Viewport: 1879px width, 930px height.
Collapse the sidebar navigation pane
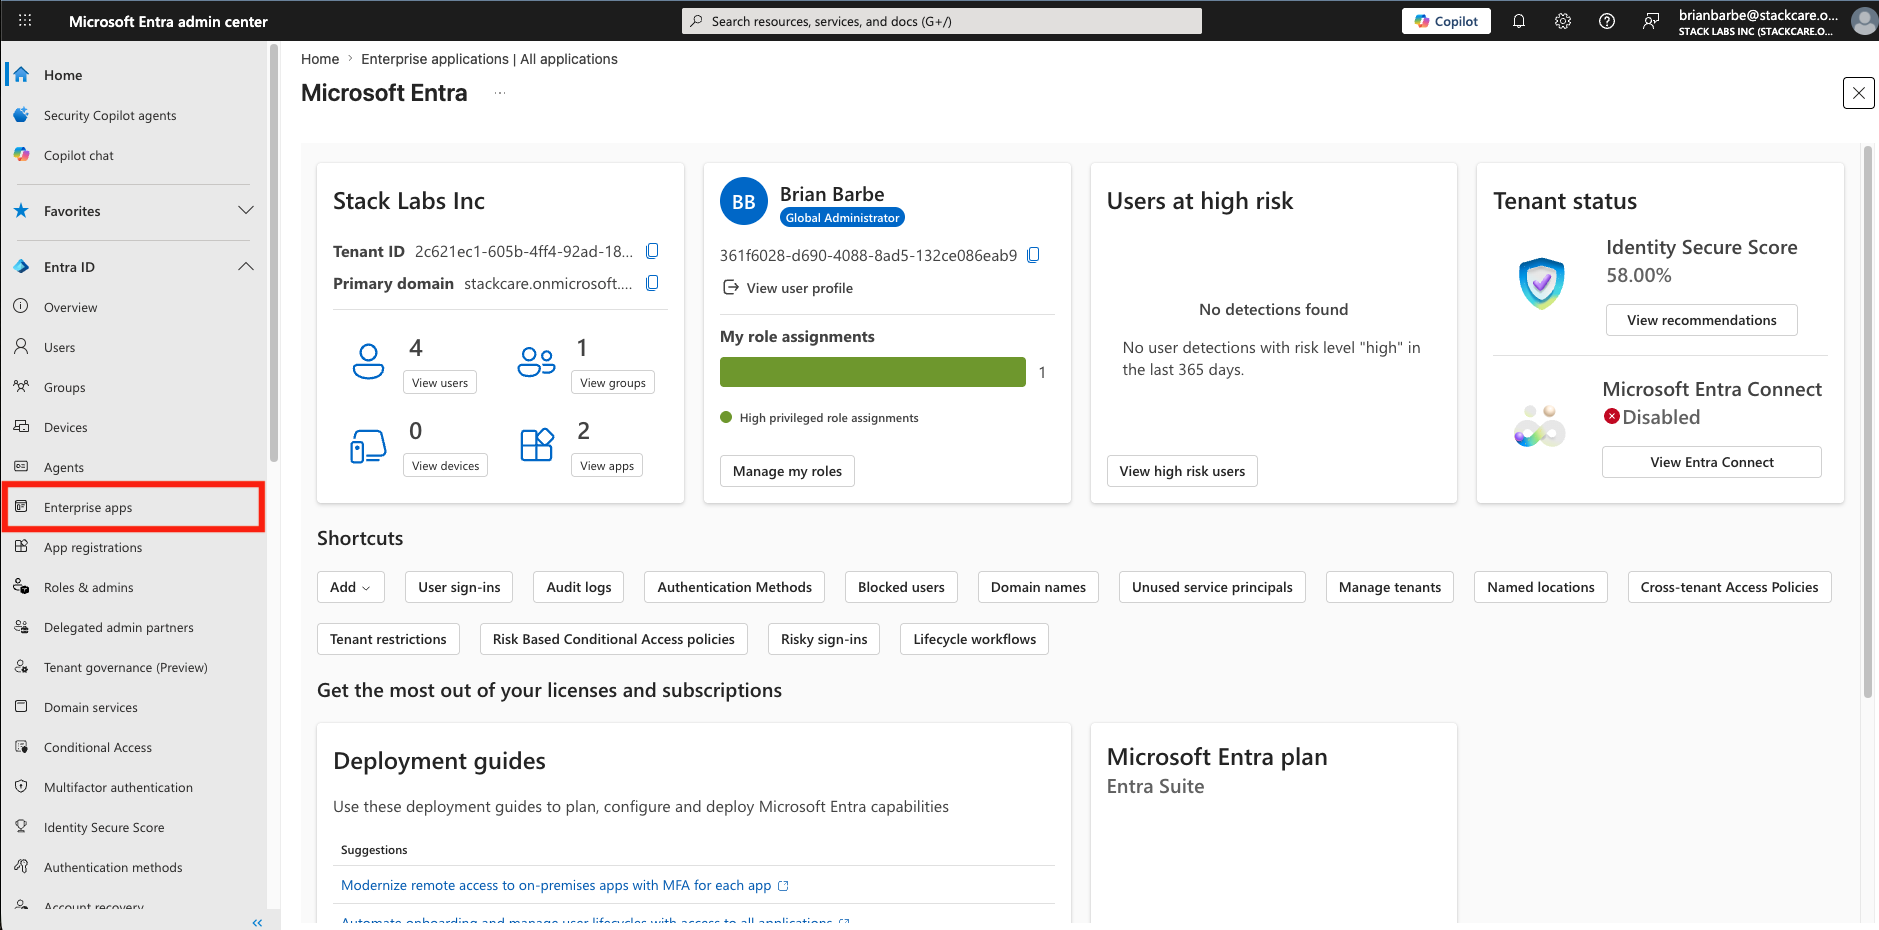pyautogui.click(x=257, y=922)
